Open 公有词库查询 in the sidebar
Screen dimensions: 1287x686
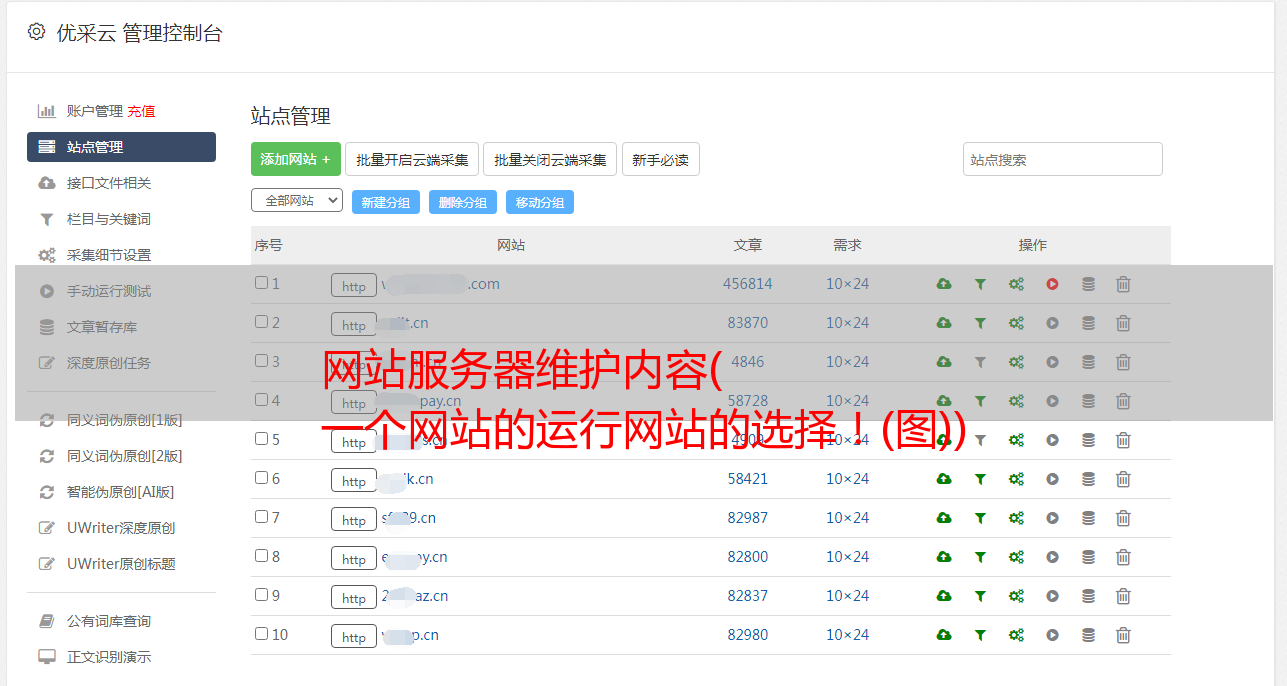point(109,621)
